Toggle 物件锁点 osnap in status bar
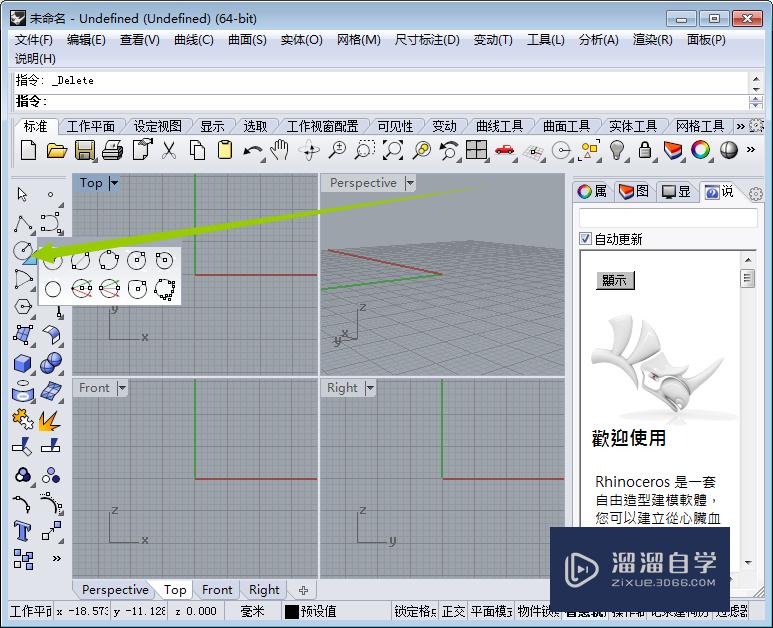Image resolution: width=773 pixels, height=628 pixels. click(538, 612)
